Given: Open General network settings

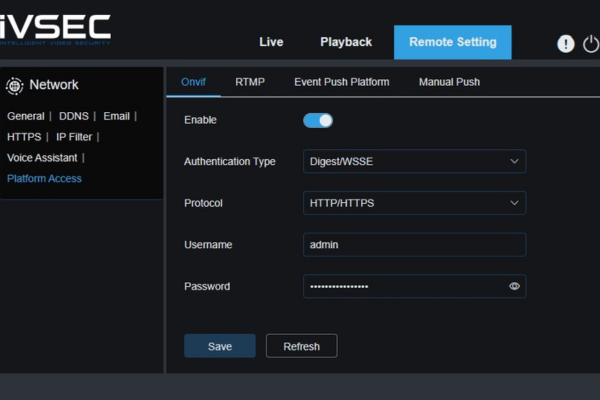Looking at the screenshot, I should point(26,116).
